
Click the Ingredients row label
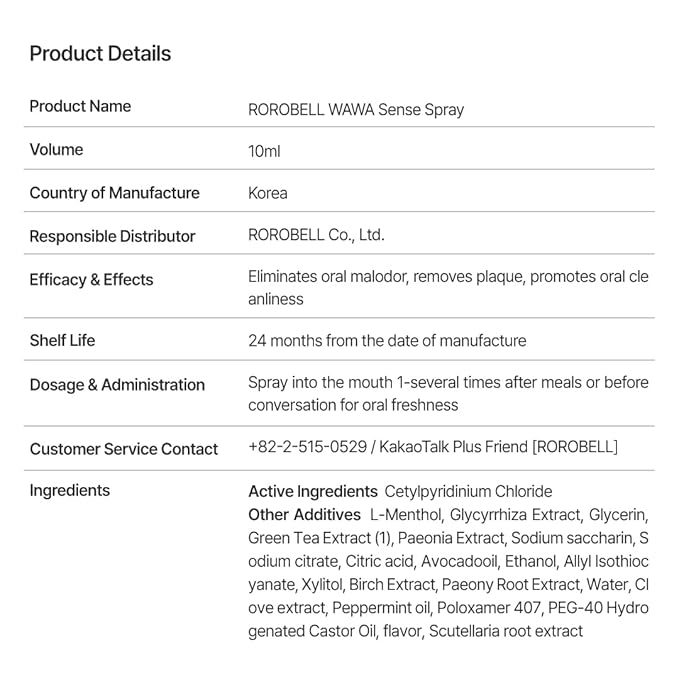[x=70, y=490]
